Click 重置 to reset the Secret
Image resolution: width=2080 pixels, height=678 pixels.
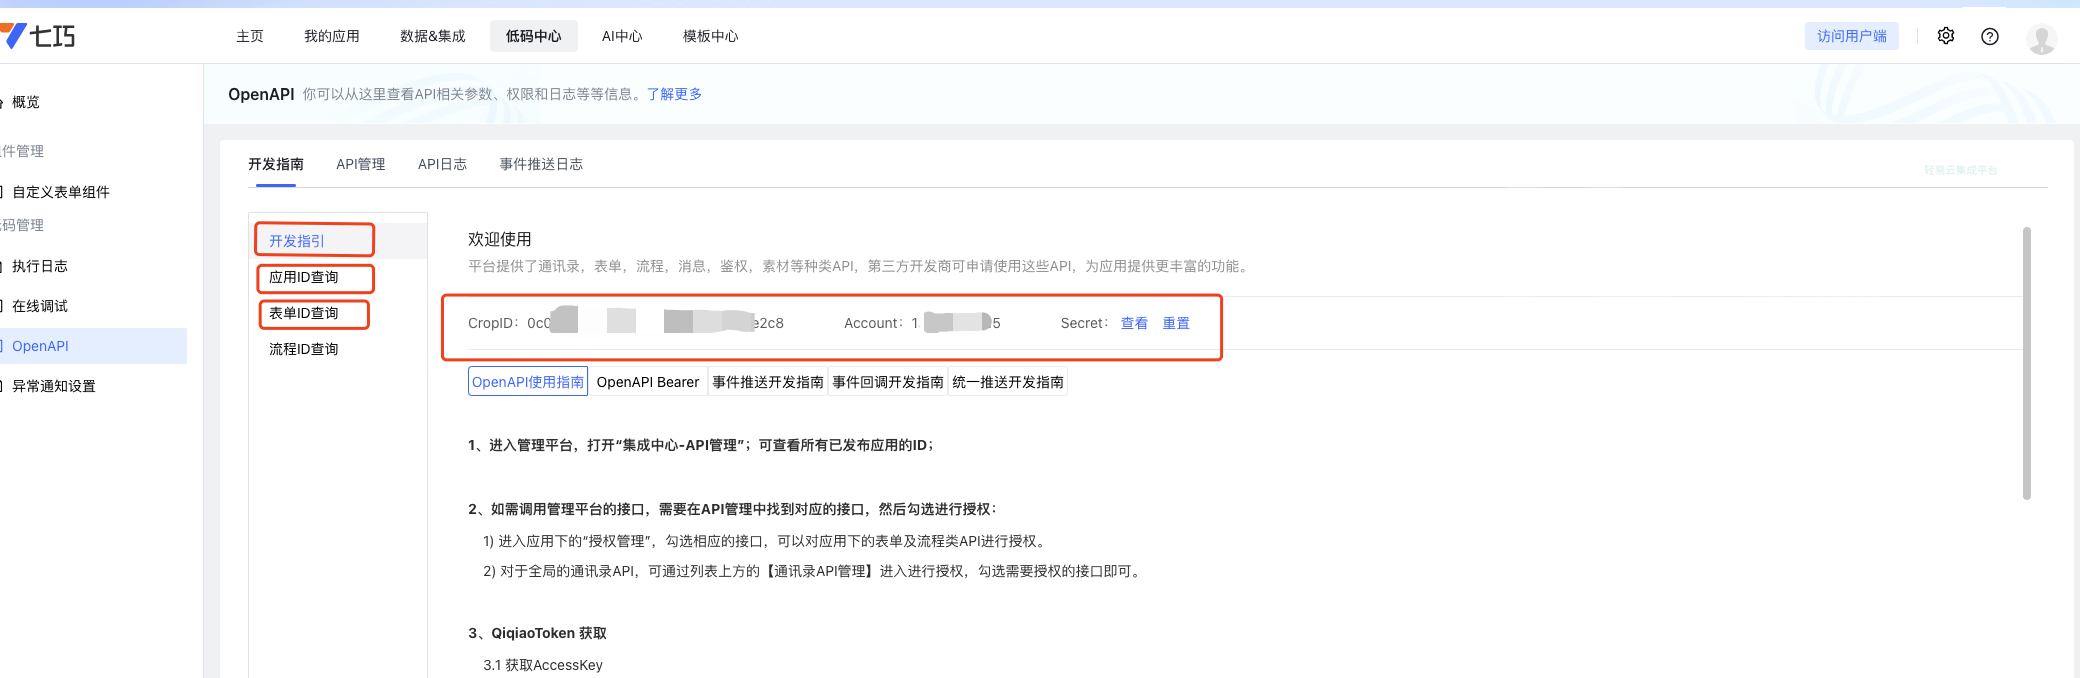[x=1176, y=323]
